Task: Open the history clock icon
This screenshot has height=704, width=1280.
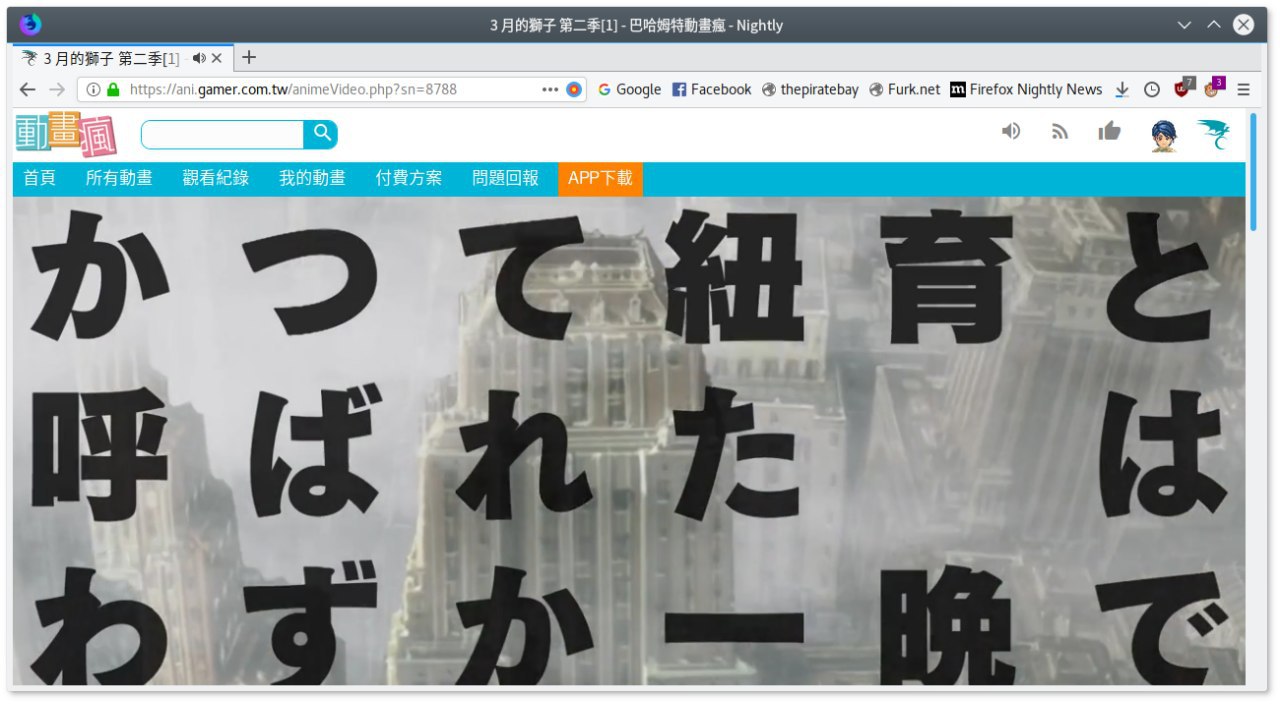Action: pyautogui.click(x=1152, y=89)
